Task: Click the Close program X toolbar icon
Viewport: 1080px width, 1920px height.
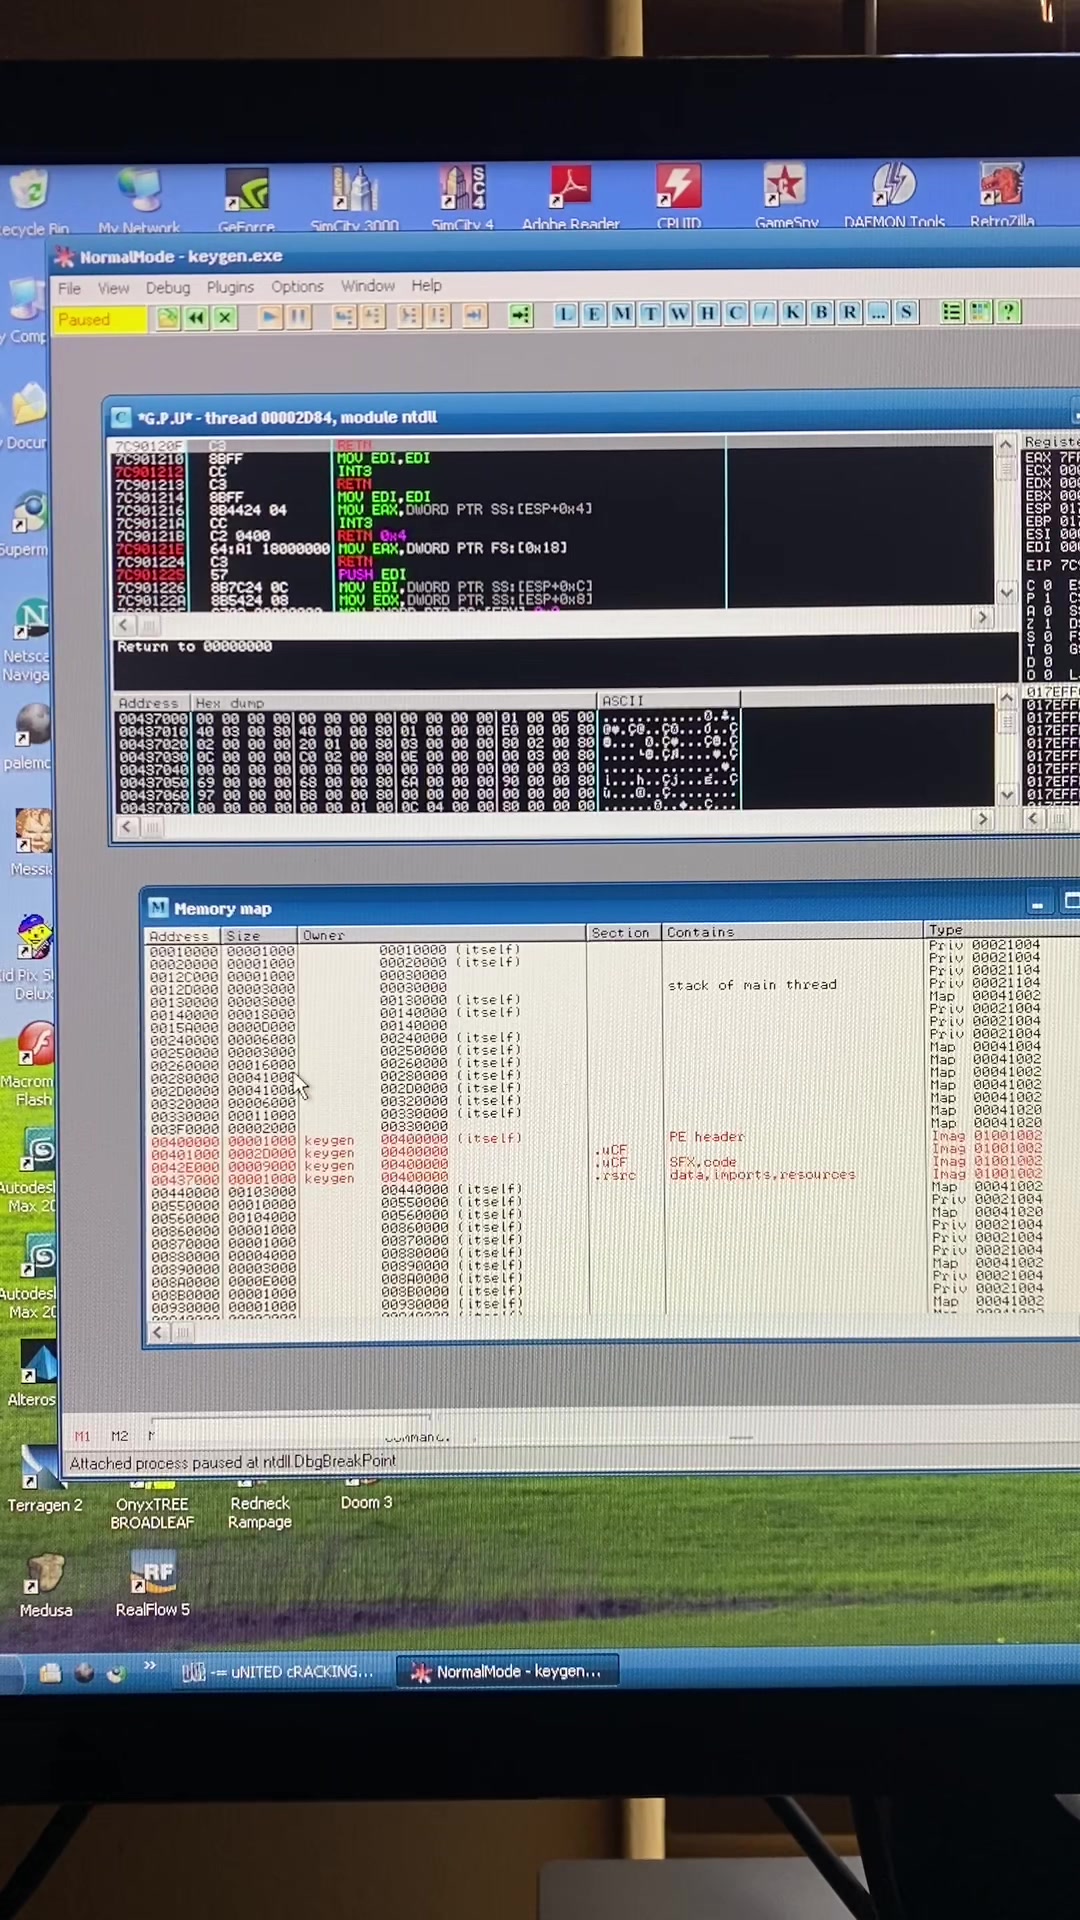Action: (x=225, y=317)
